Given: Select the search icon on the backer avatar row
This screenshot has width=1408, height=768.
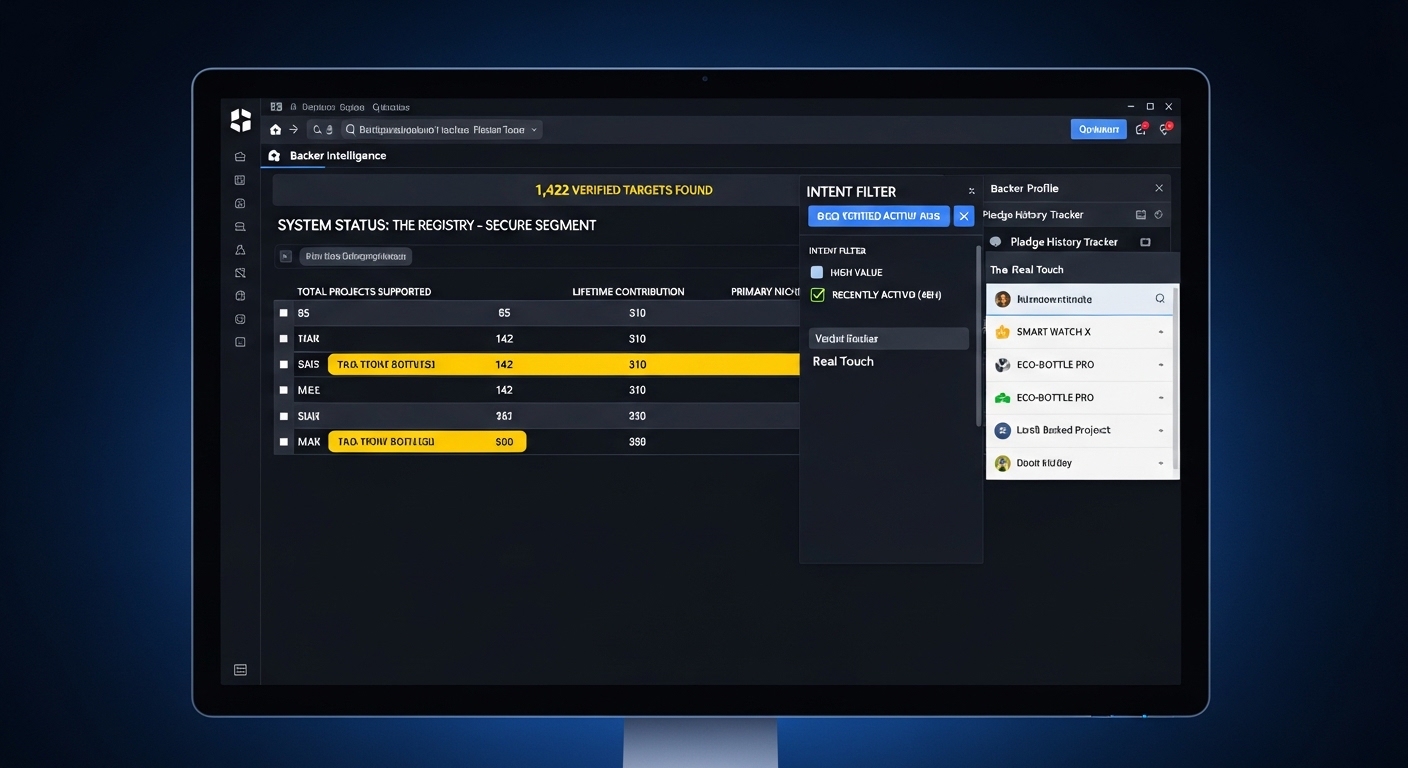Looking at the screenshot, I should click(1159, 298).
